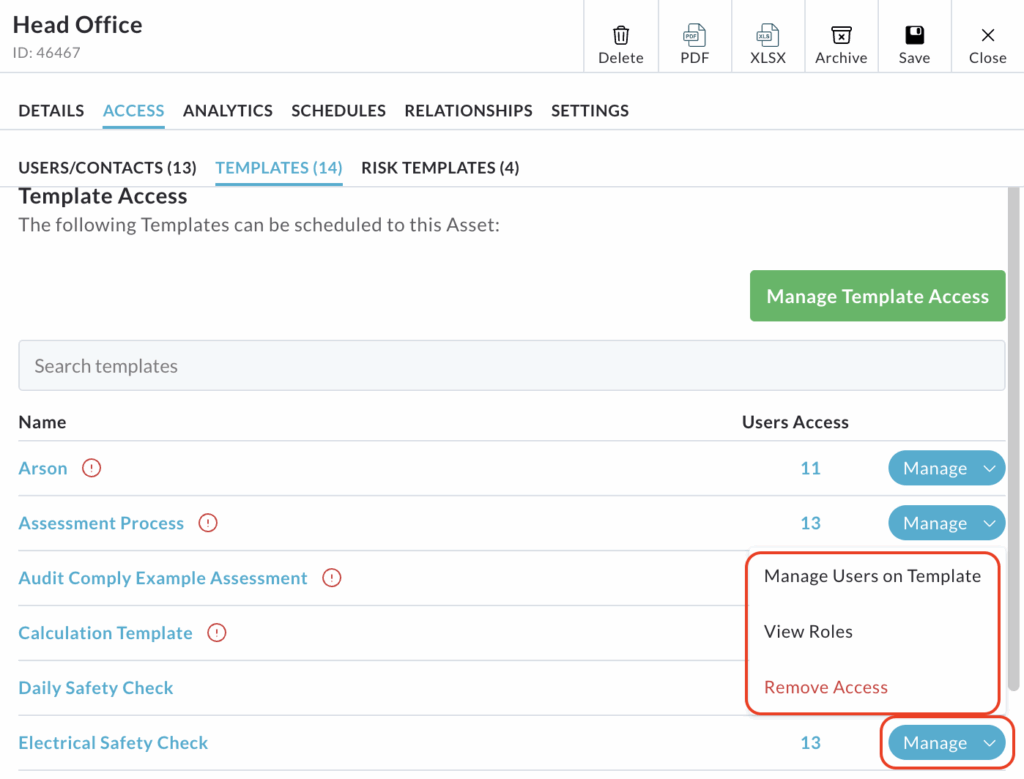Click the Delete trash icon
This screenshot has height=779, width=1024.
[x=620, y=36]
